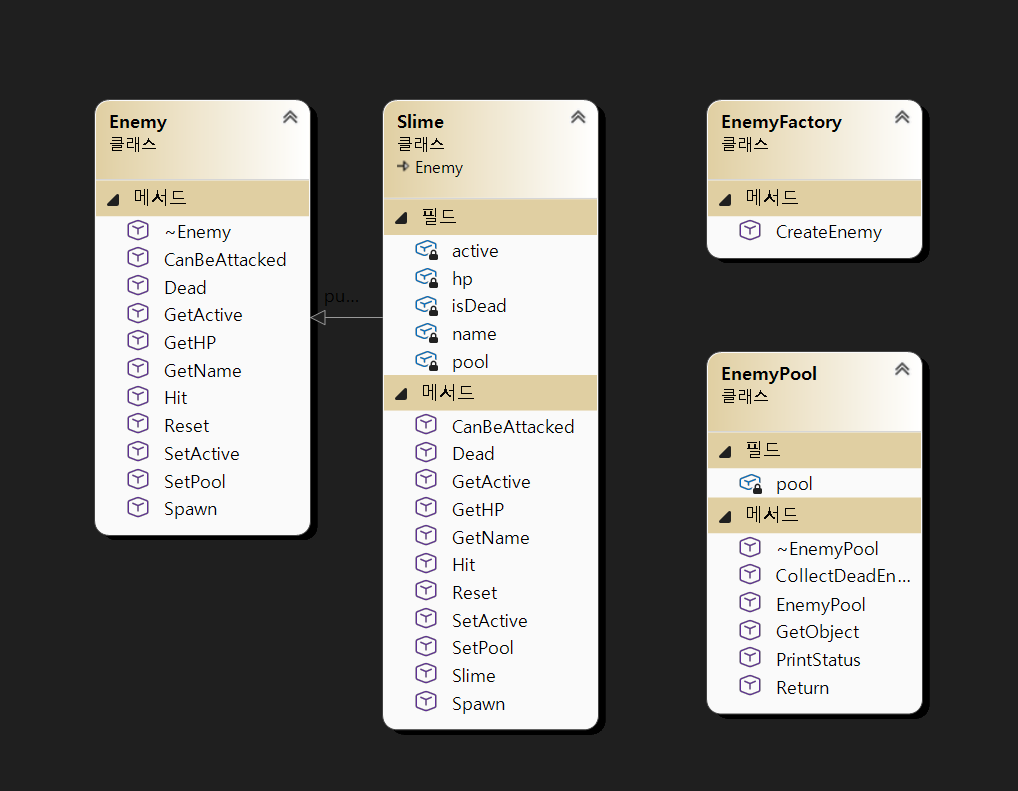Viewport: 1018px width, 791px height.
Task: Collapse the 메서드 section in EnemyPool class
Action: 725,516
